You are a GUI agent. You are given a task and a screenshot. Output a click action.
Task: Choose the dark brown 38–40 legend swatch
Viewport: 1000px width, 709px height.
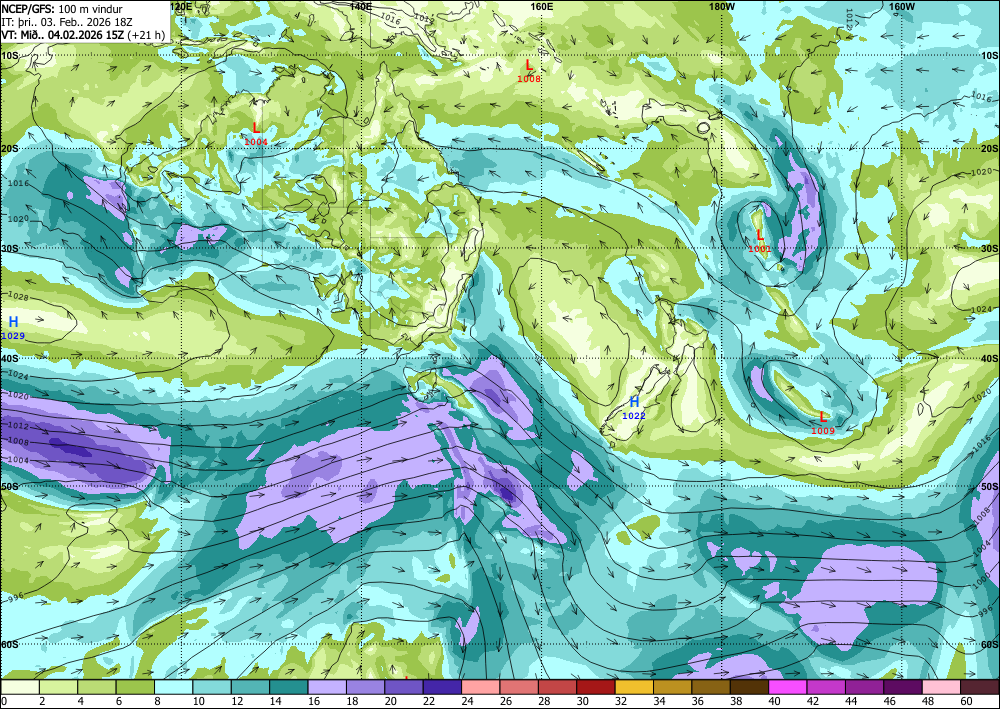click(749, 687)
